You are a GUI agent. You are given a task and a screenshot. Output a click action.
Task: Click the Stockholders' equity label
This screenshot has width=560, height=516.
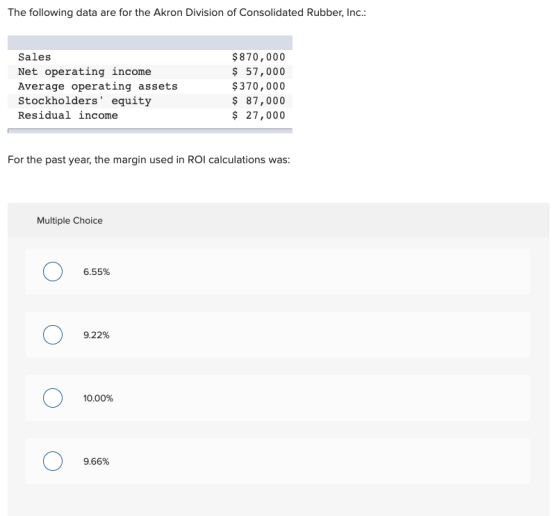tap(85, 101)
